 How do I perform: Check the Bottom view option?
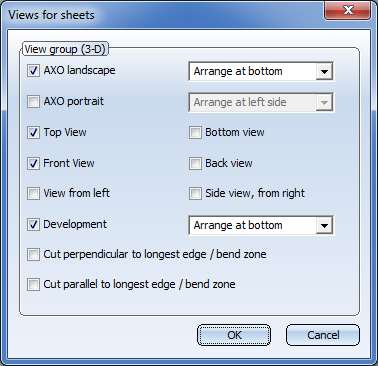coord(195,132)
